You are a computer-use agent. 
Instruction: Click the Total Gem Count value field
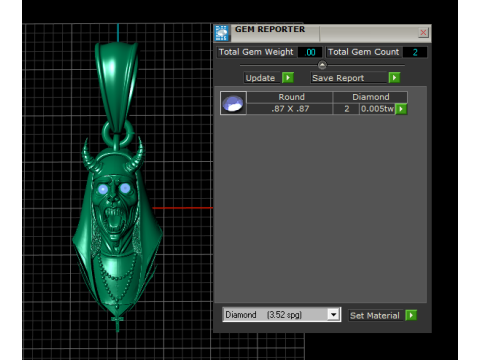pos(415,52)
